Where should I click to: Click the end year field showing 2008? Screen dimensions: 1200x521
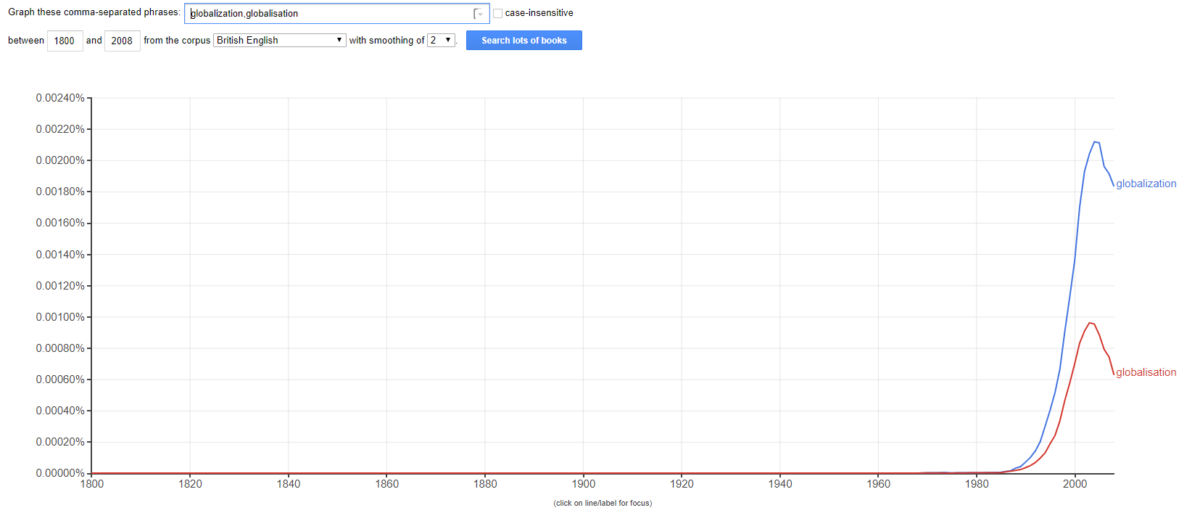tap(122, 41)
